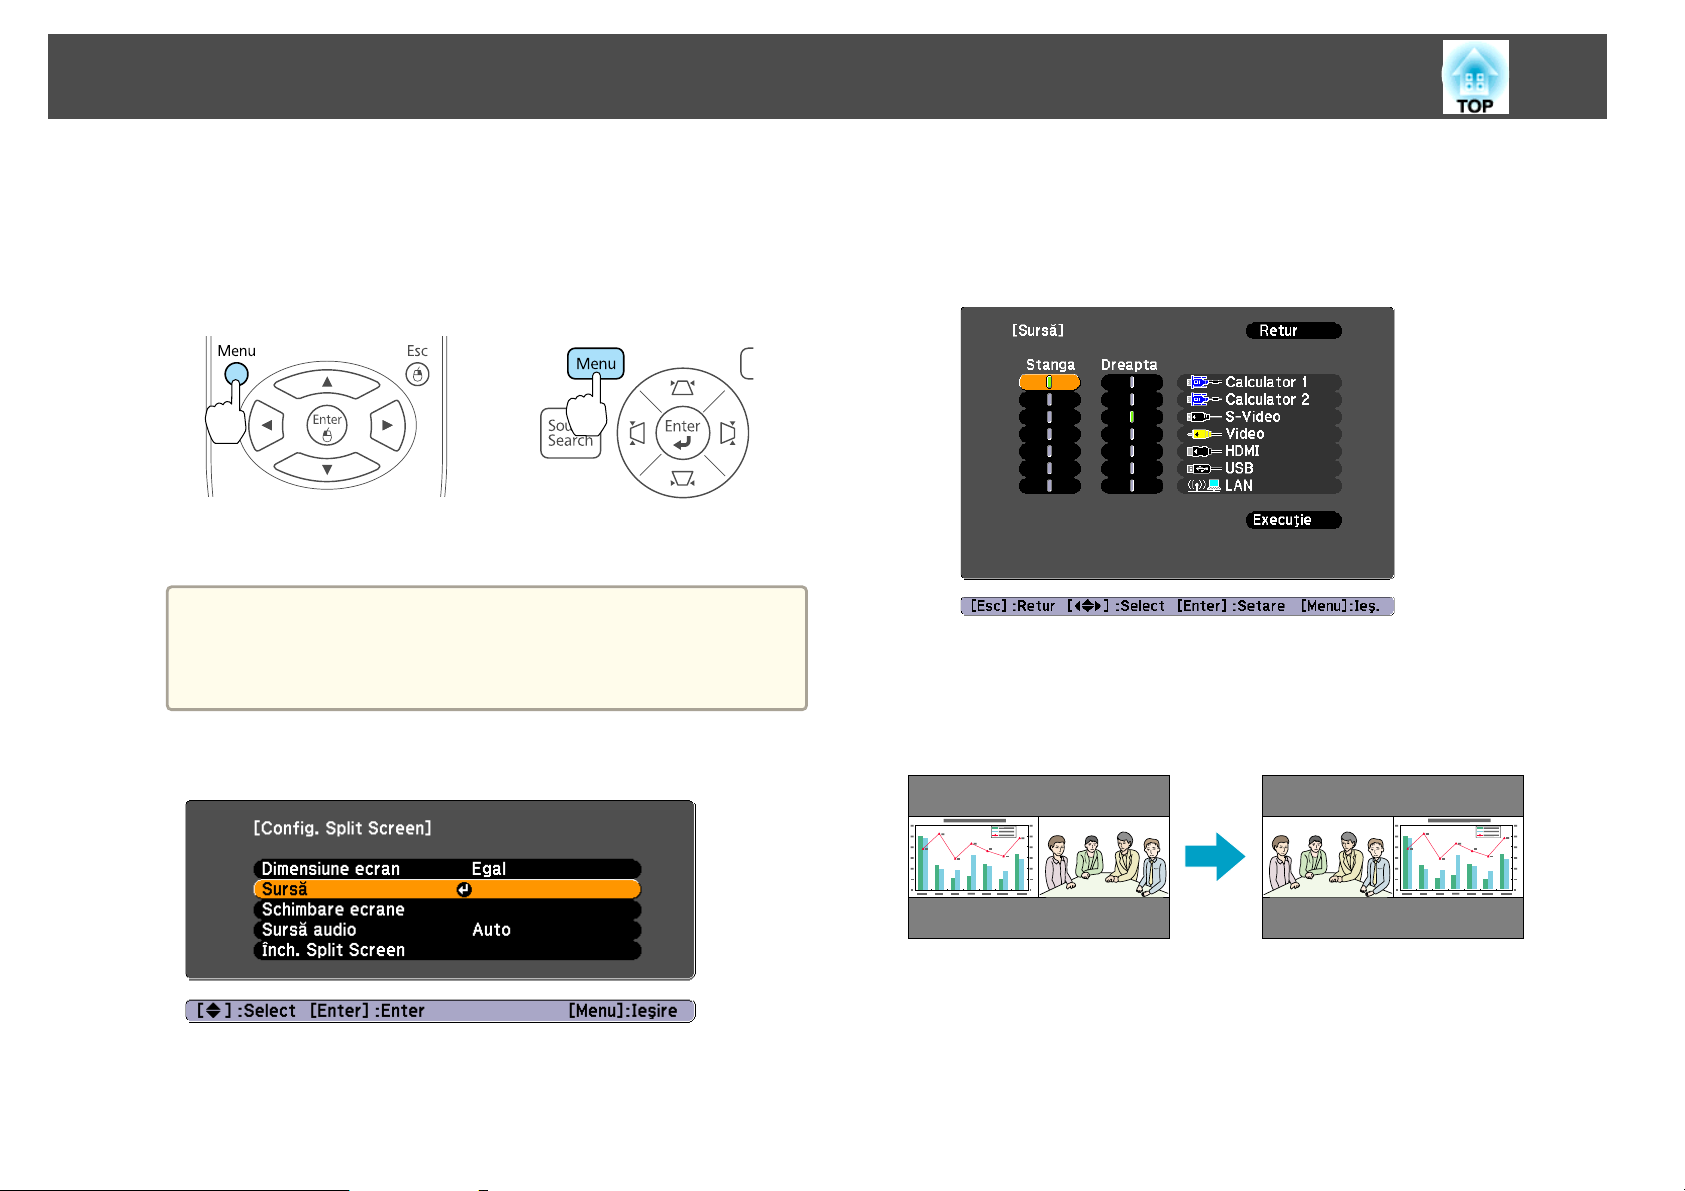Image resolution: width=1685 pixels, height=1191 pixels.
Task: Tap the Esc button on the remote control
Action: (418, 374)
